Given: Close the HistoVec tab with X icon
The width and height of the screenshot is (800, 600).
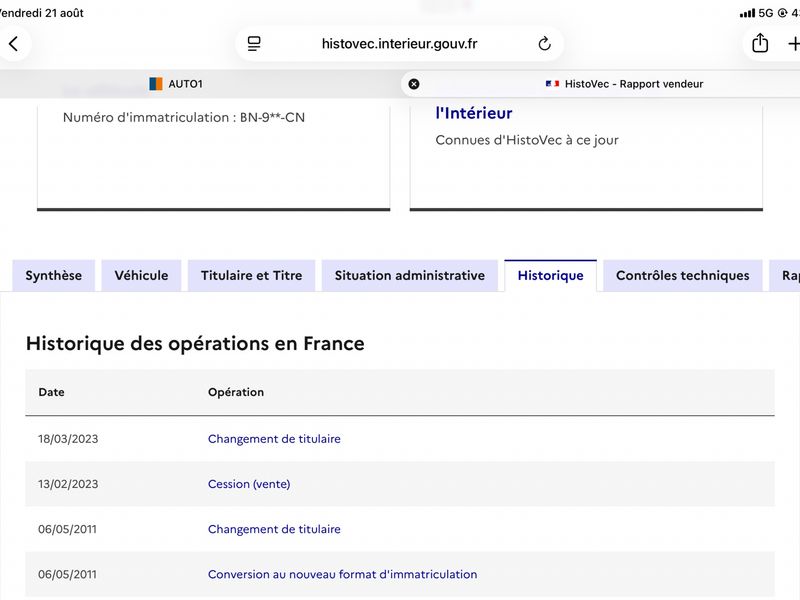Looking at the screenshot, I should [414, 84].
